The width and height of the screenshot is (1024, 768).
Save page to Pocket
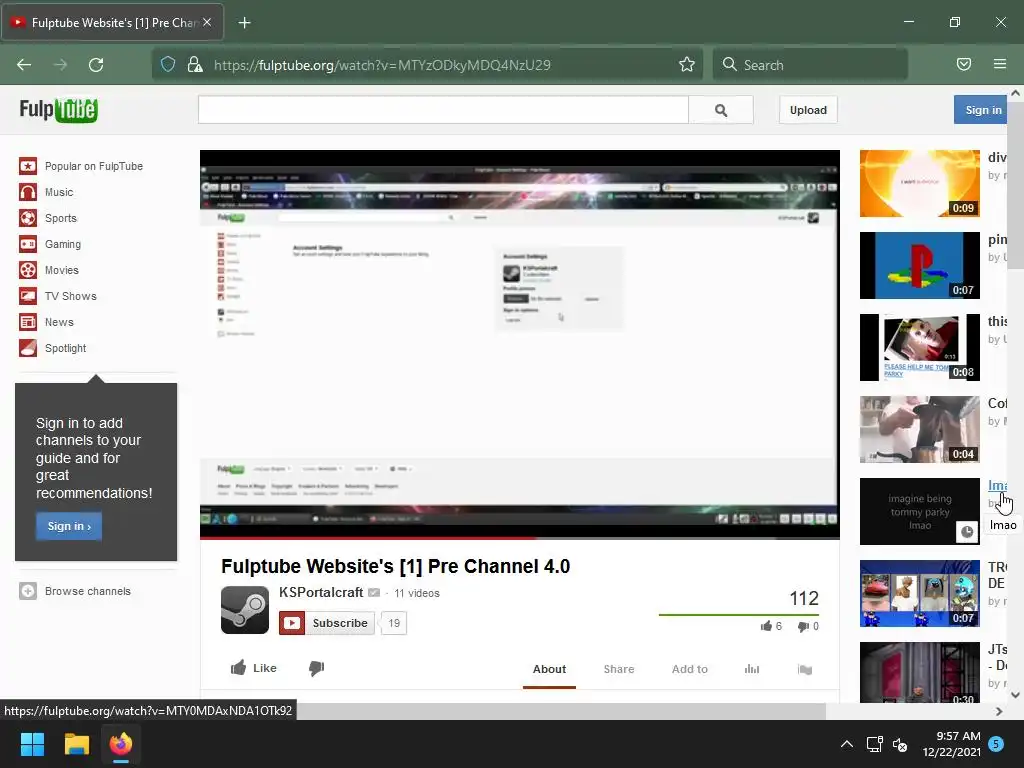[964, 64]
